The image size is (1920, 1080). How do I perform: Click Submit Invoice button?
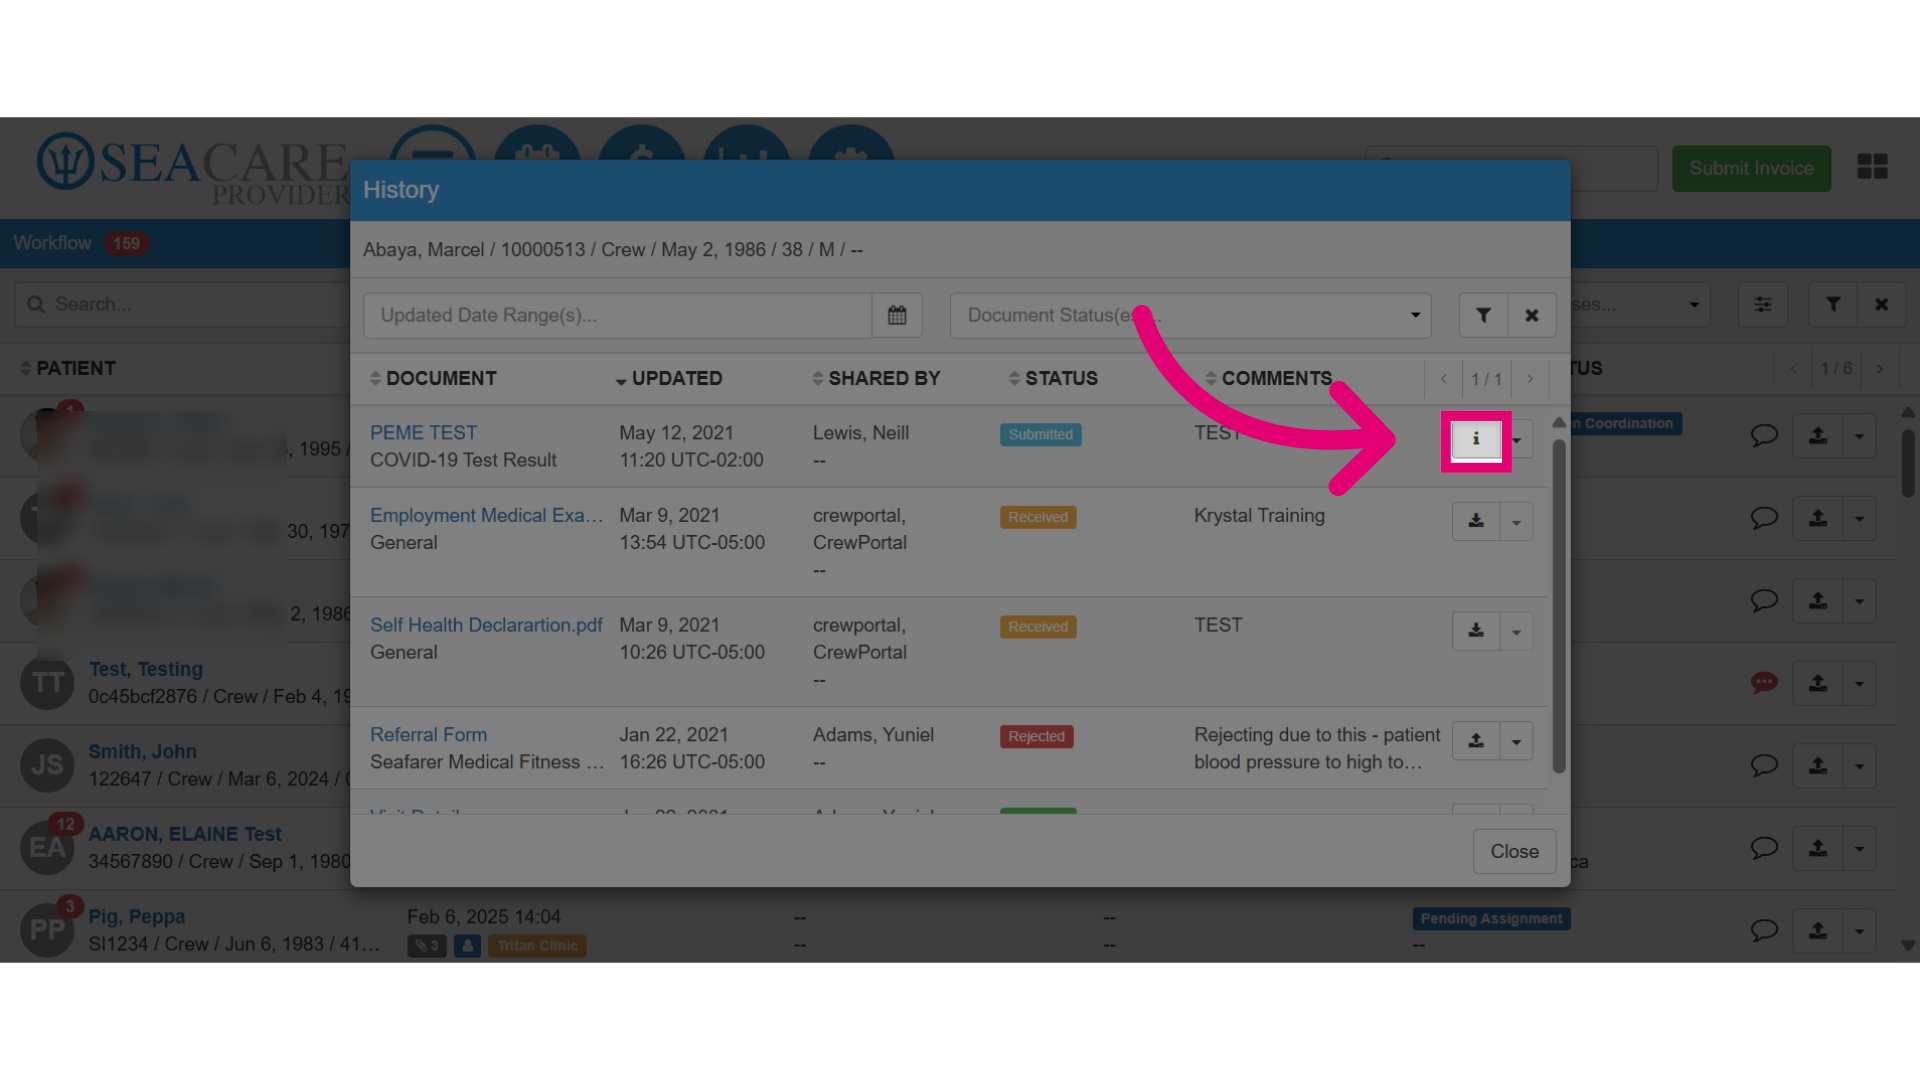tap(1751, 168)
